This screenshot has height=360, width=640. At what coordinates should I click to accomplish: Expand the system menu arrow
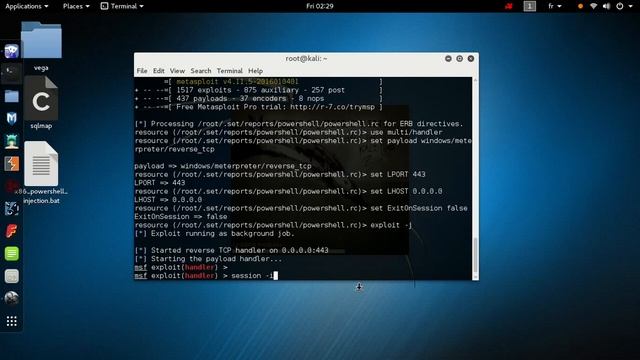tap(631, 6)
